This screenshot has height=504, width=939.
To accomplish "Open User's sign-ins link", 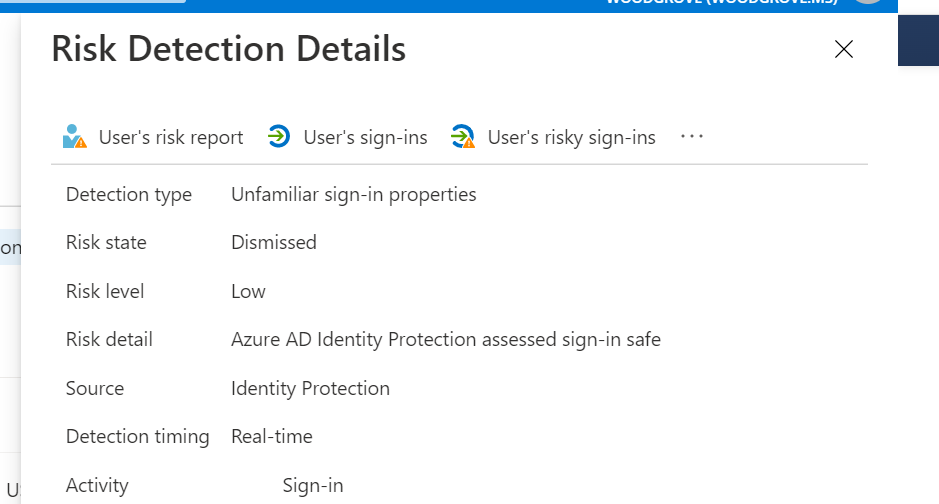I will point(365,137).
